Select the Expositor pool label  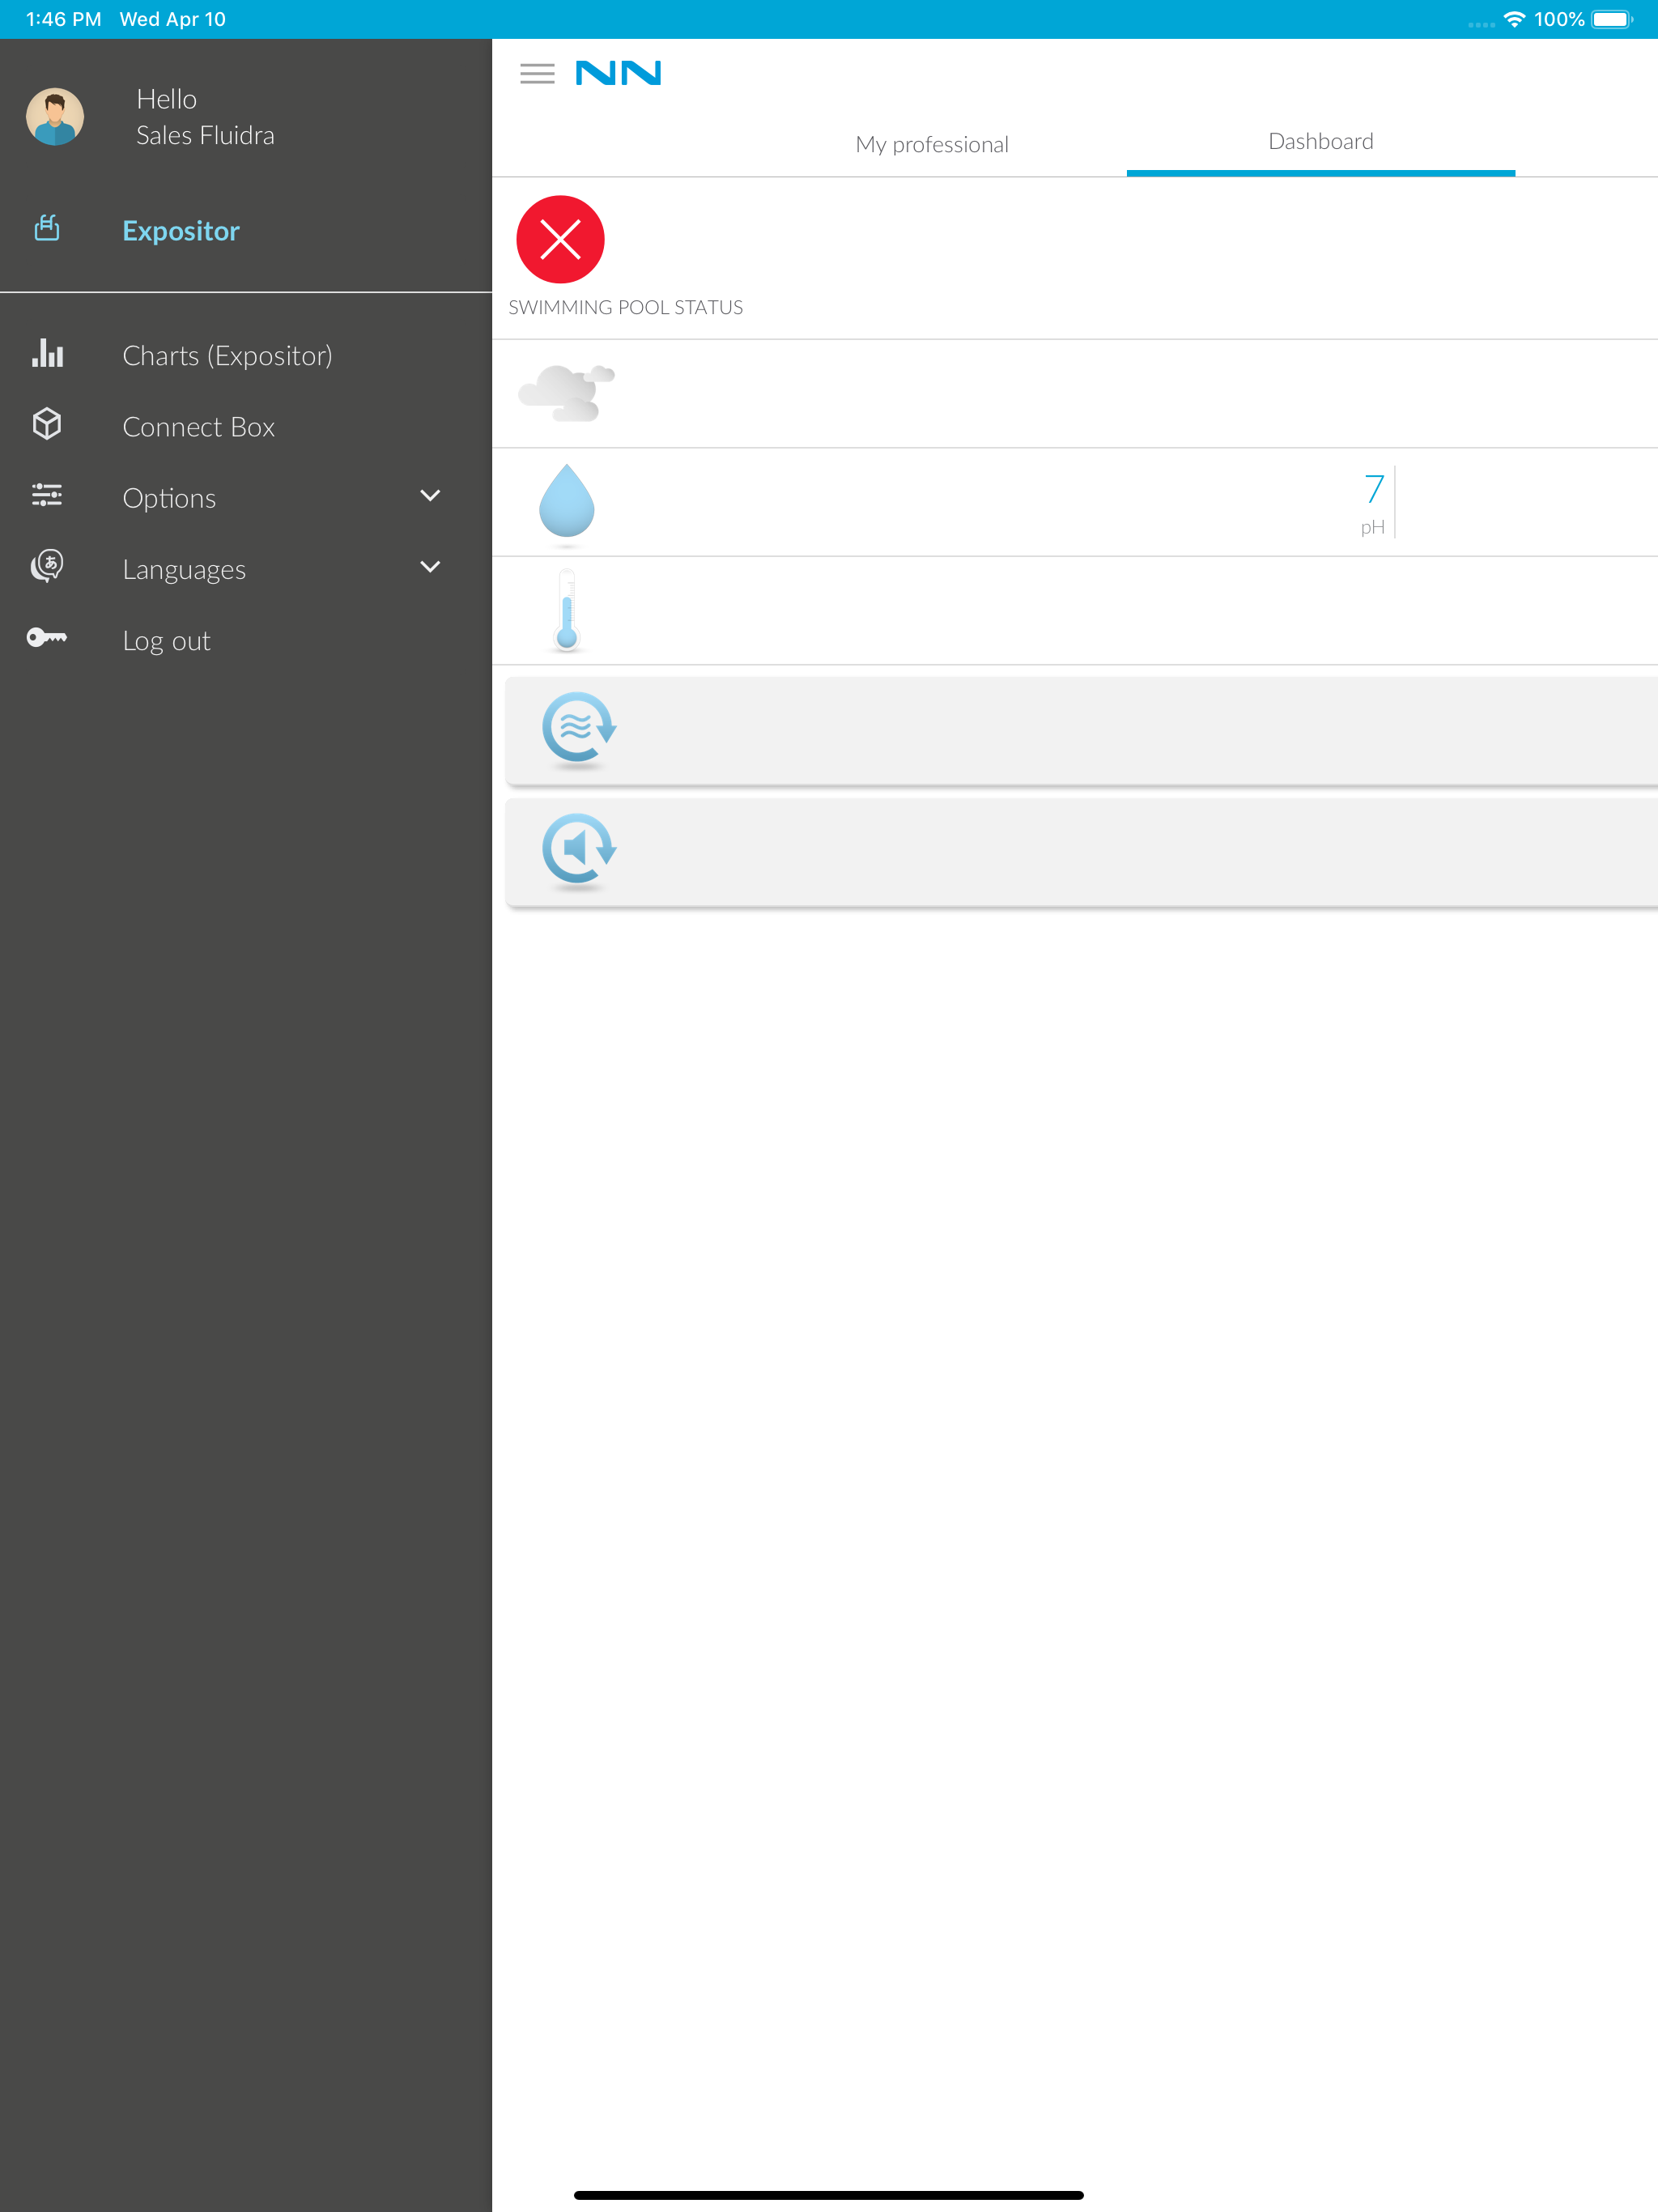tap(181, 231)
